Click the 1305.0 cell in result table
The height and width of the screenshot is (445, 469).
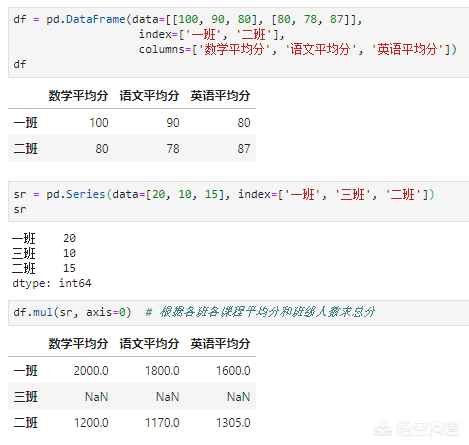tap(233, 423)
